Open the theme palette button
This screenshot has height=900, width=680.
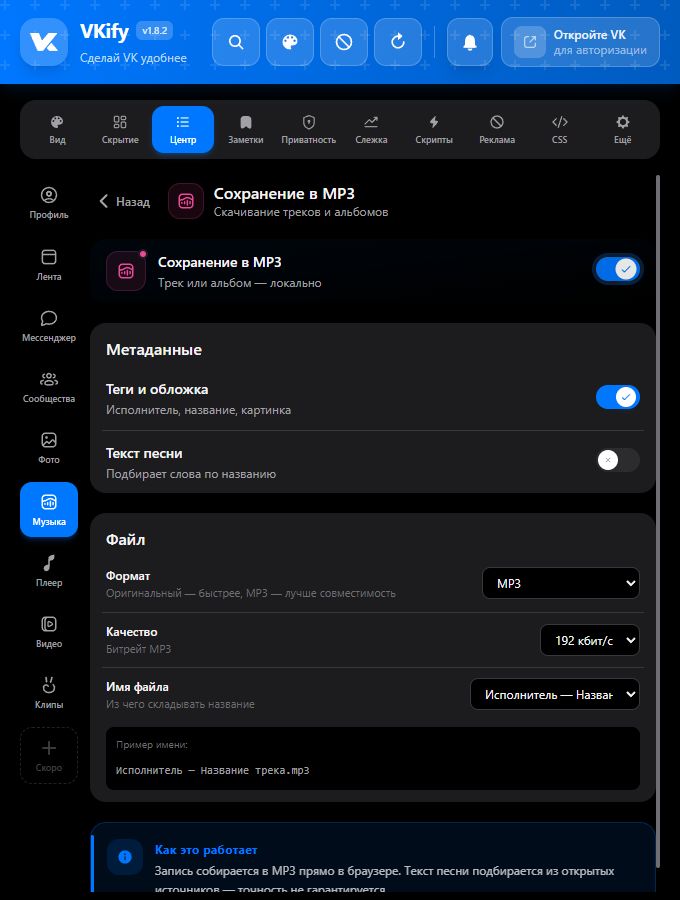(290, 42)
